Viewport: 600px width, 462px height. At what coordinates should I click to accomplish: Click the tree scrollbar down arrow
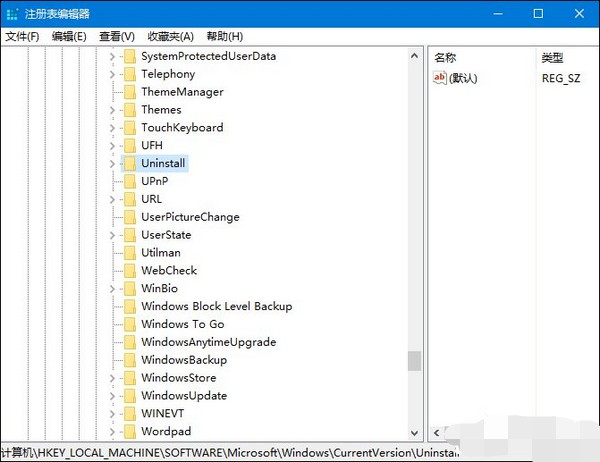[414, 433]
